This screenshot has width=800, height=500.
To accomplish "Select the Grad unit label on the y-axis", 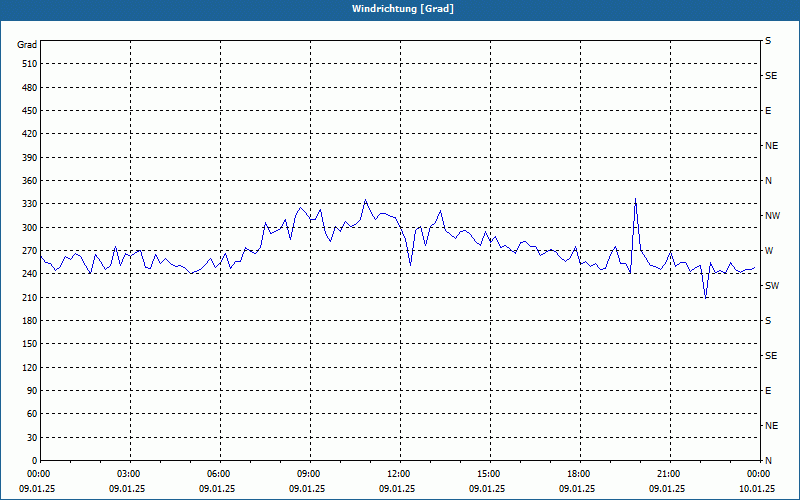I will click(x=27, y=45).
